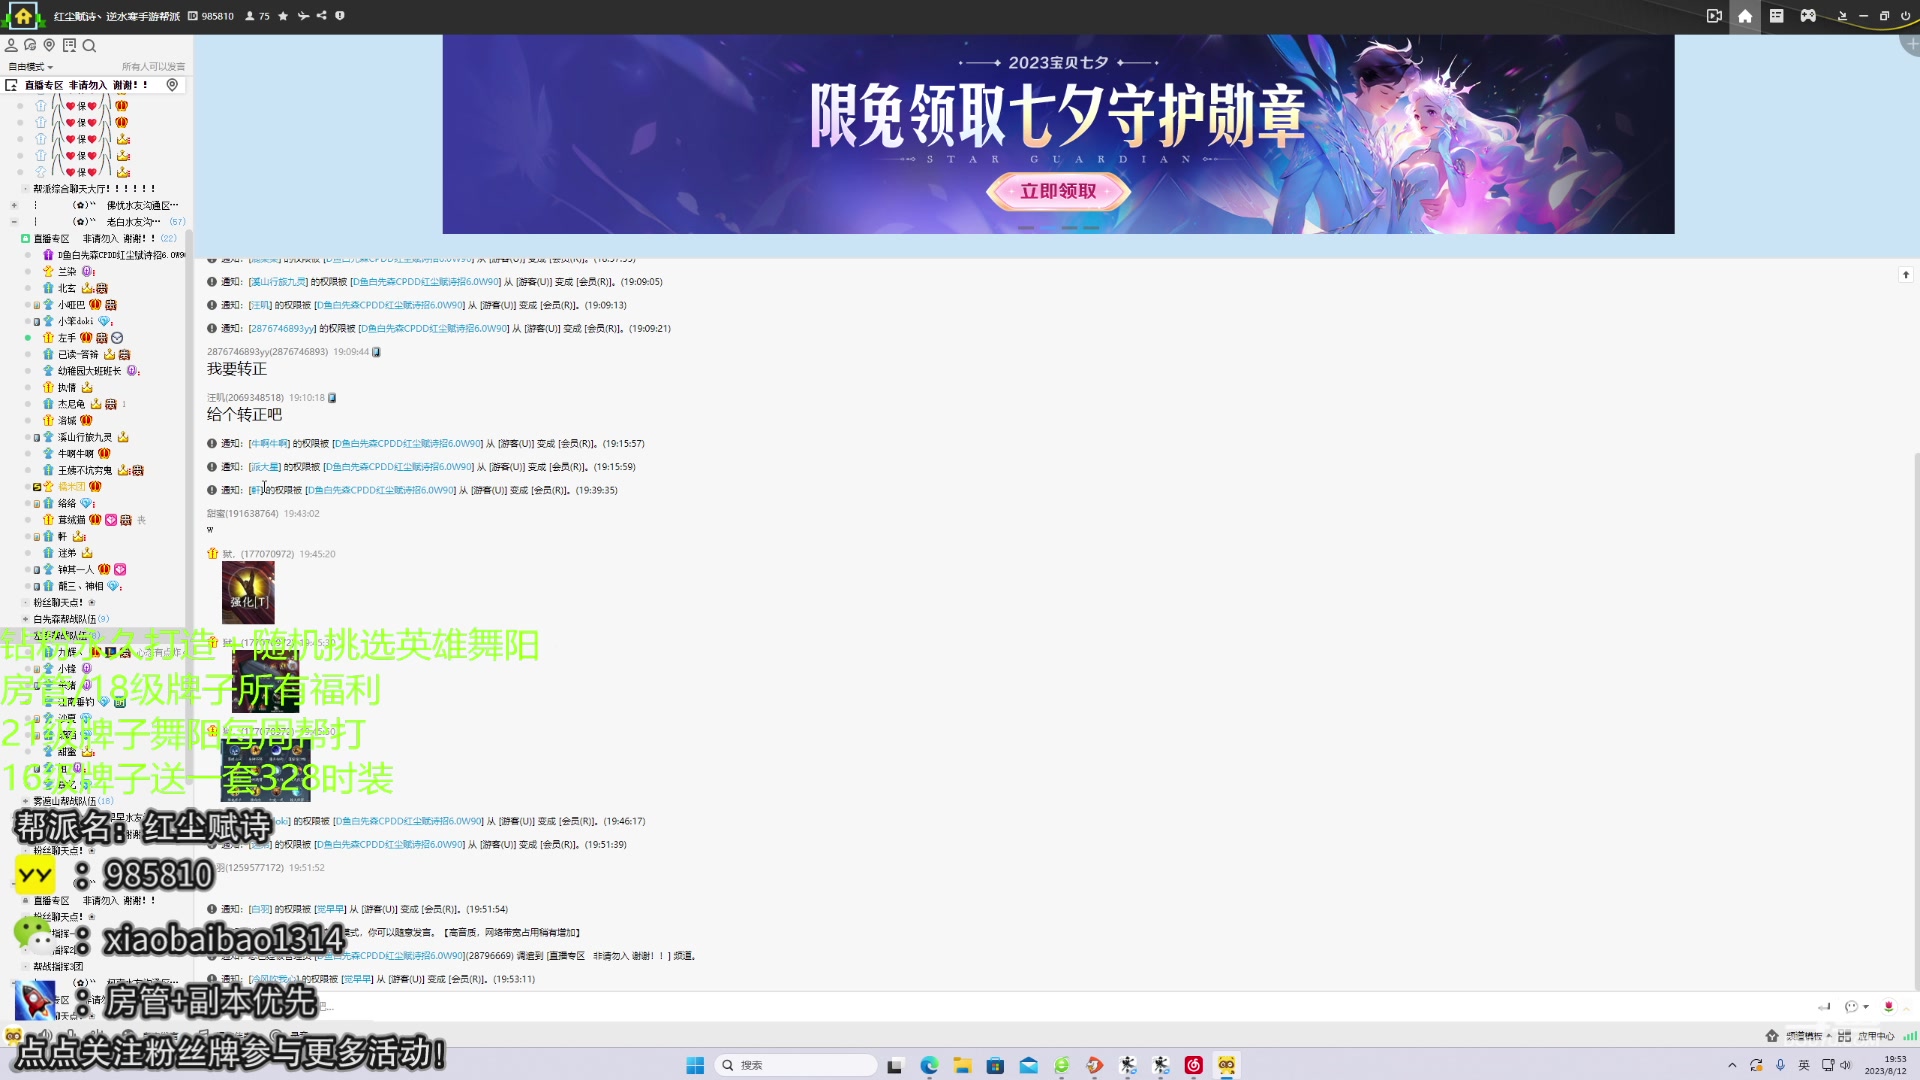Screen dimensions: 1920x1080
Task: Open the 频道模板 dropdown at bottom right
Action: pos(1801,1036)
